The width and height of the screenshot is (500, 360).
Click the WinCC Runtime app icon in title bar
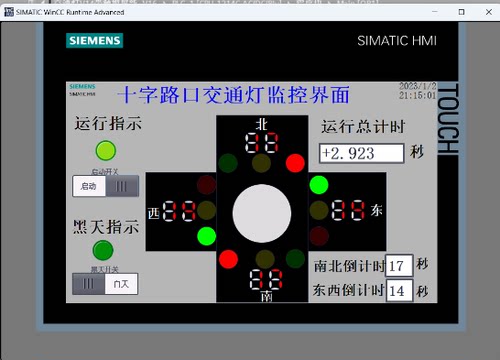(x=9, y=12)
